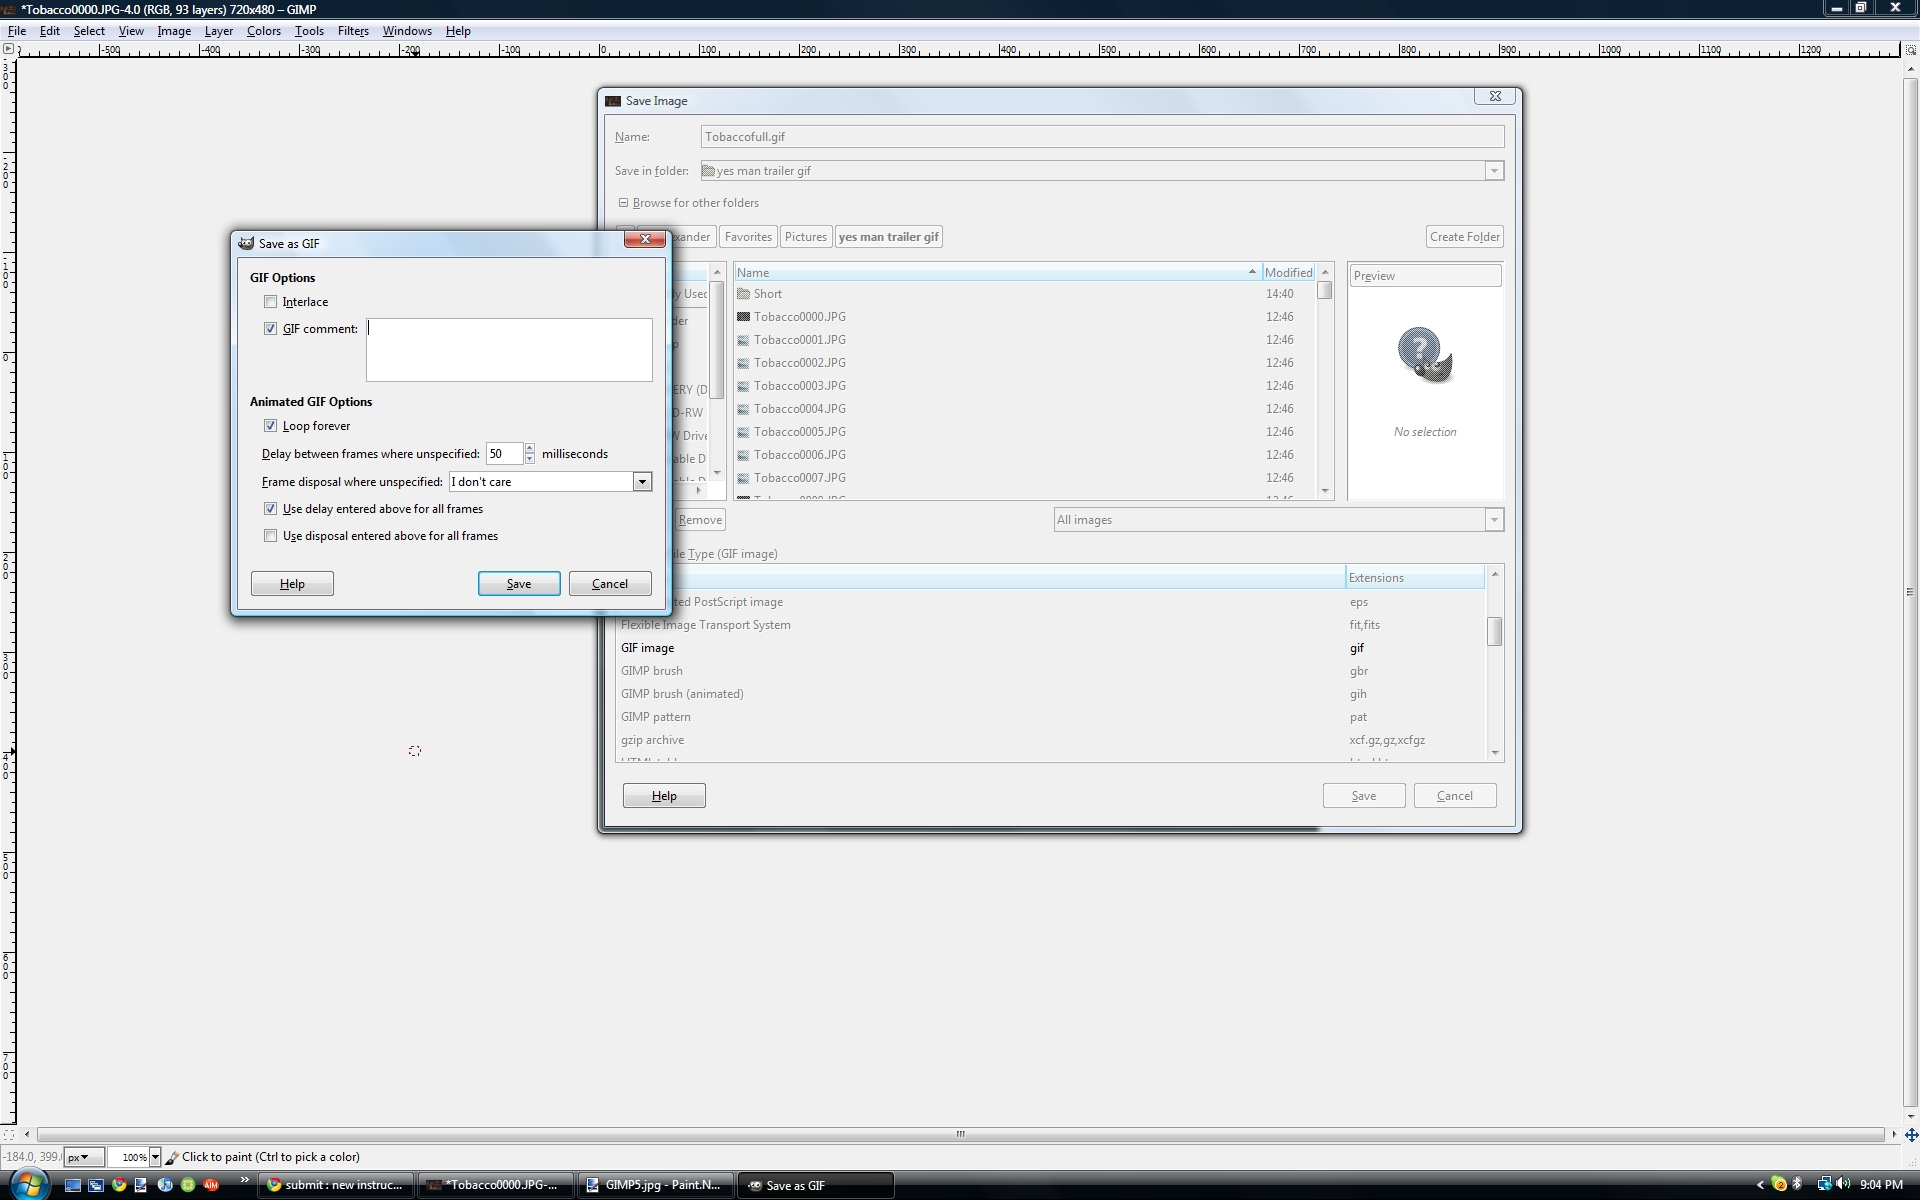The image size is (1920, 1200).
Task: Increase frame delay with spinner up arrow
Action: [530, 448]
